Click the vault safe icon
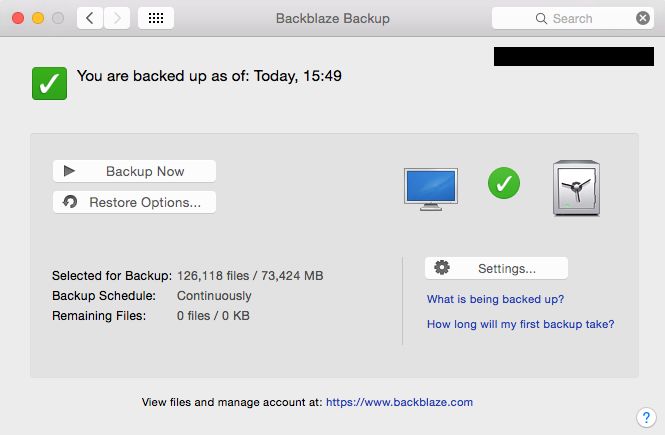Screen dimensions: 665x435 pos(575,187)
